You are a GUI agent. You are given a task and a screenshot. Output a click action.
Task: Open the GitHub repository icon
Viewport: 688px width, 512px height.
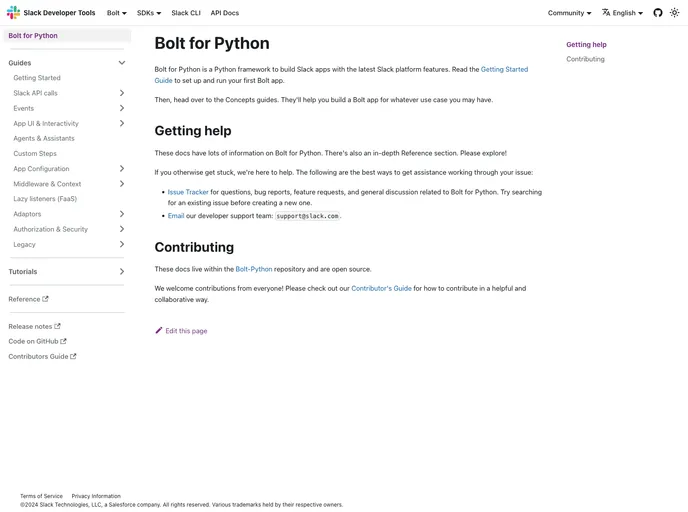657,13
